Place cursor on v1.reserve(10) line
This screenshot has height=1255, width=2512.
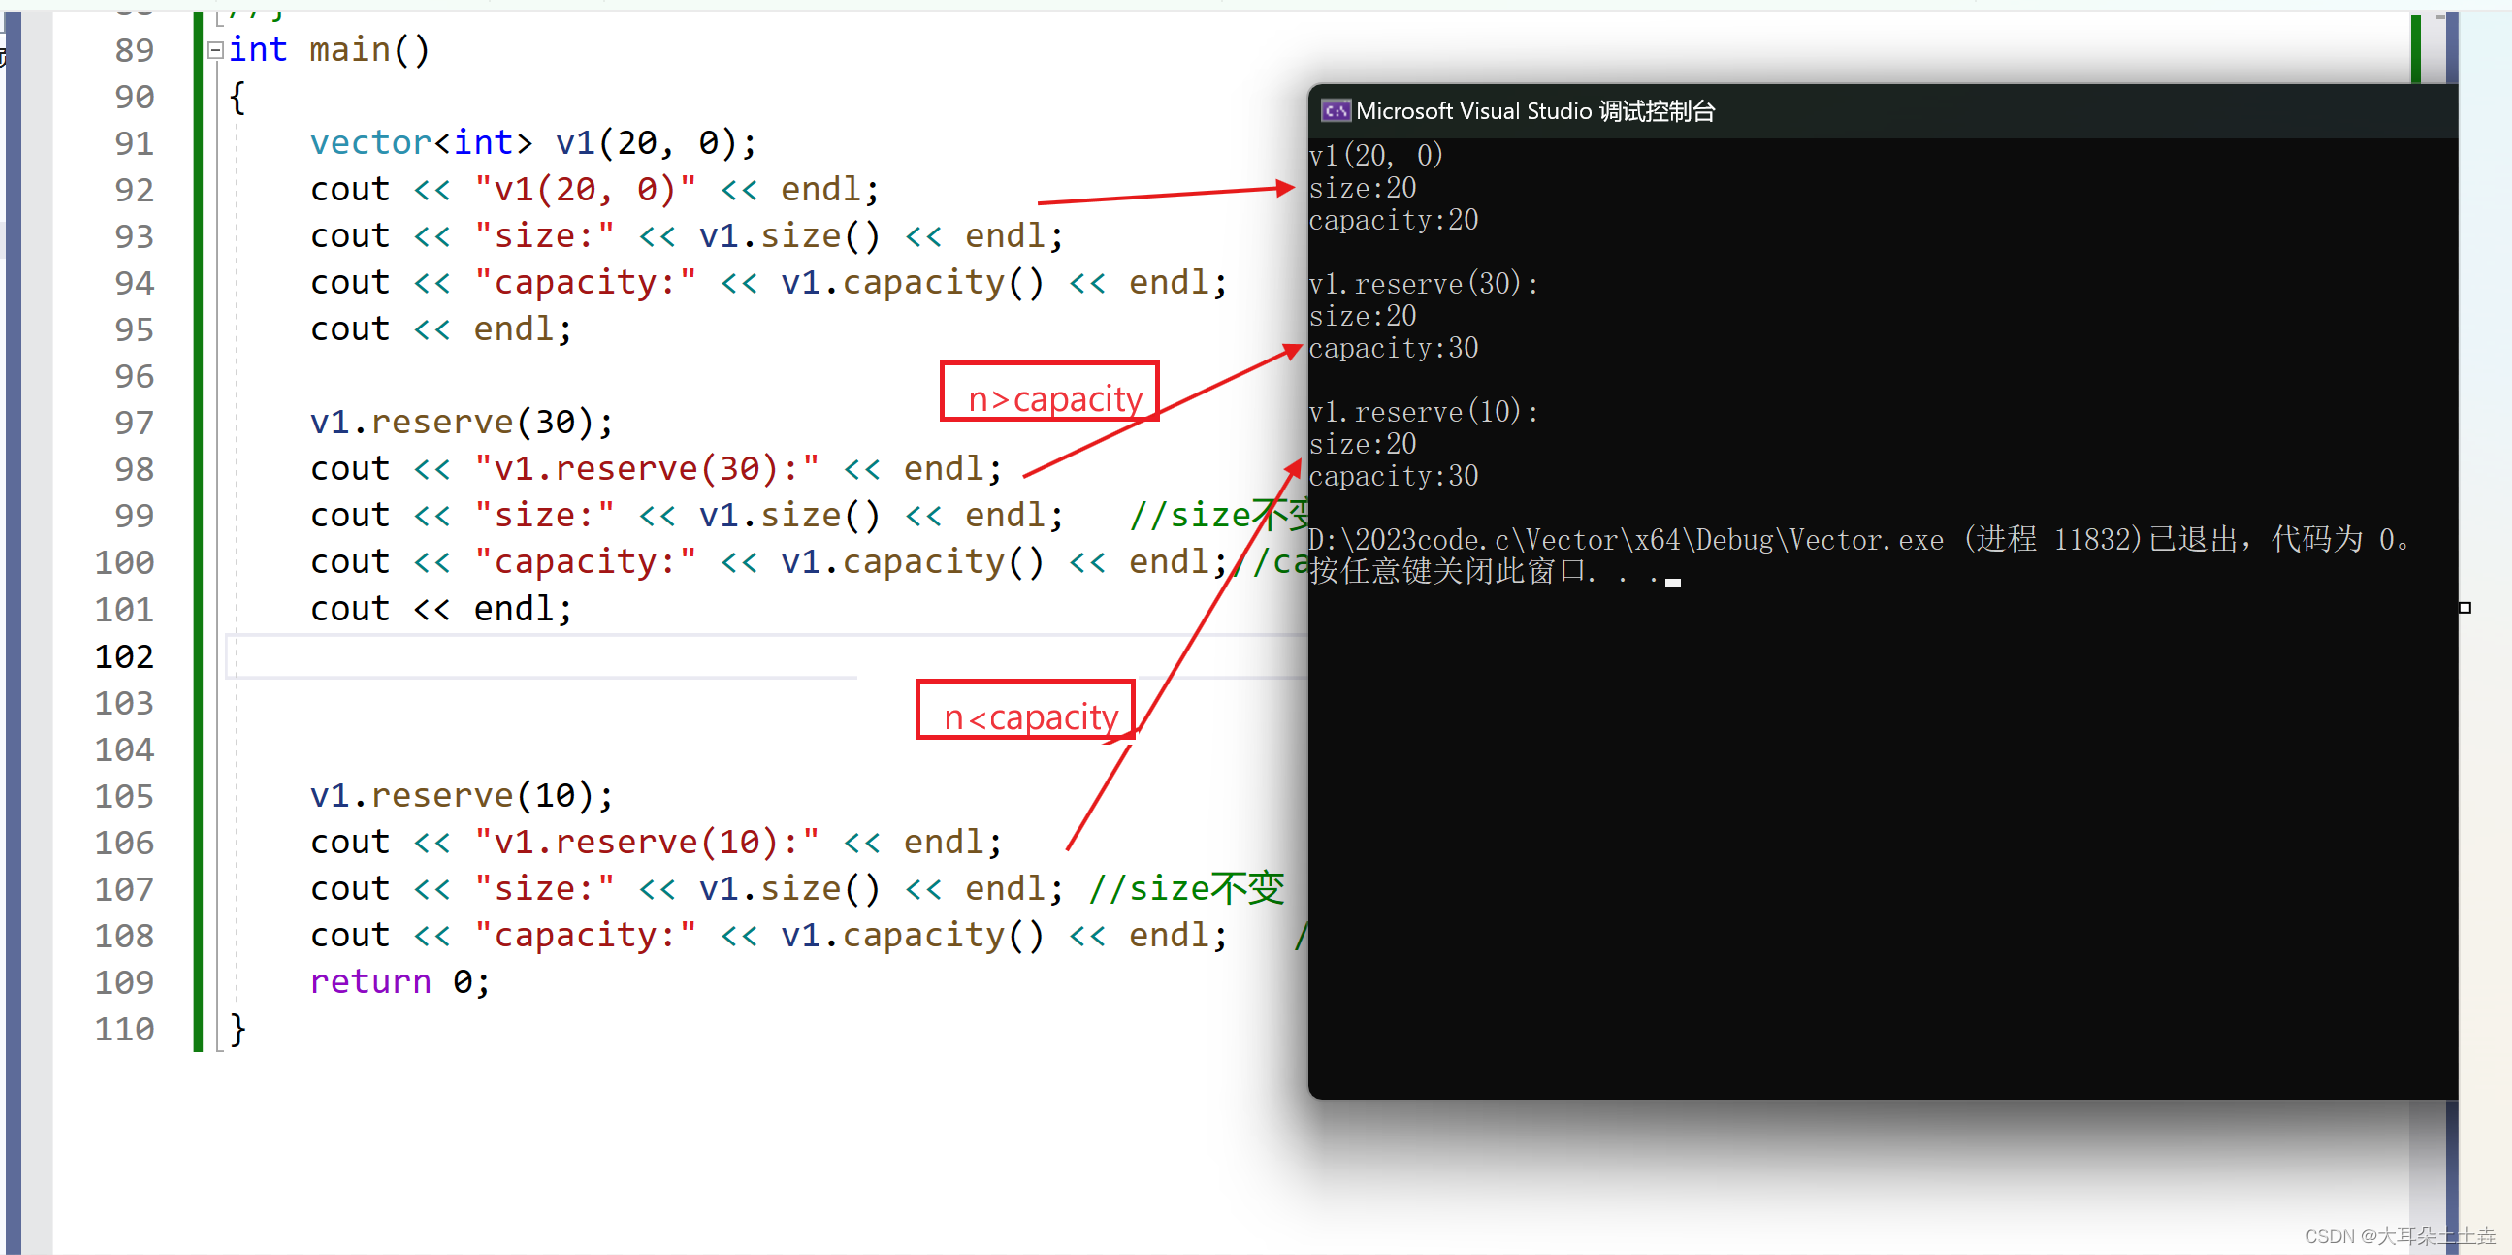tap(460, 796)
